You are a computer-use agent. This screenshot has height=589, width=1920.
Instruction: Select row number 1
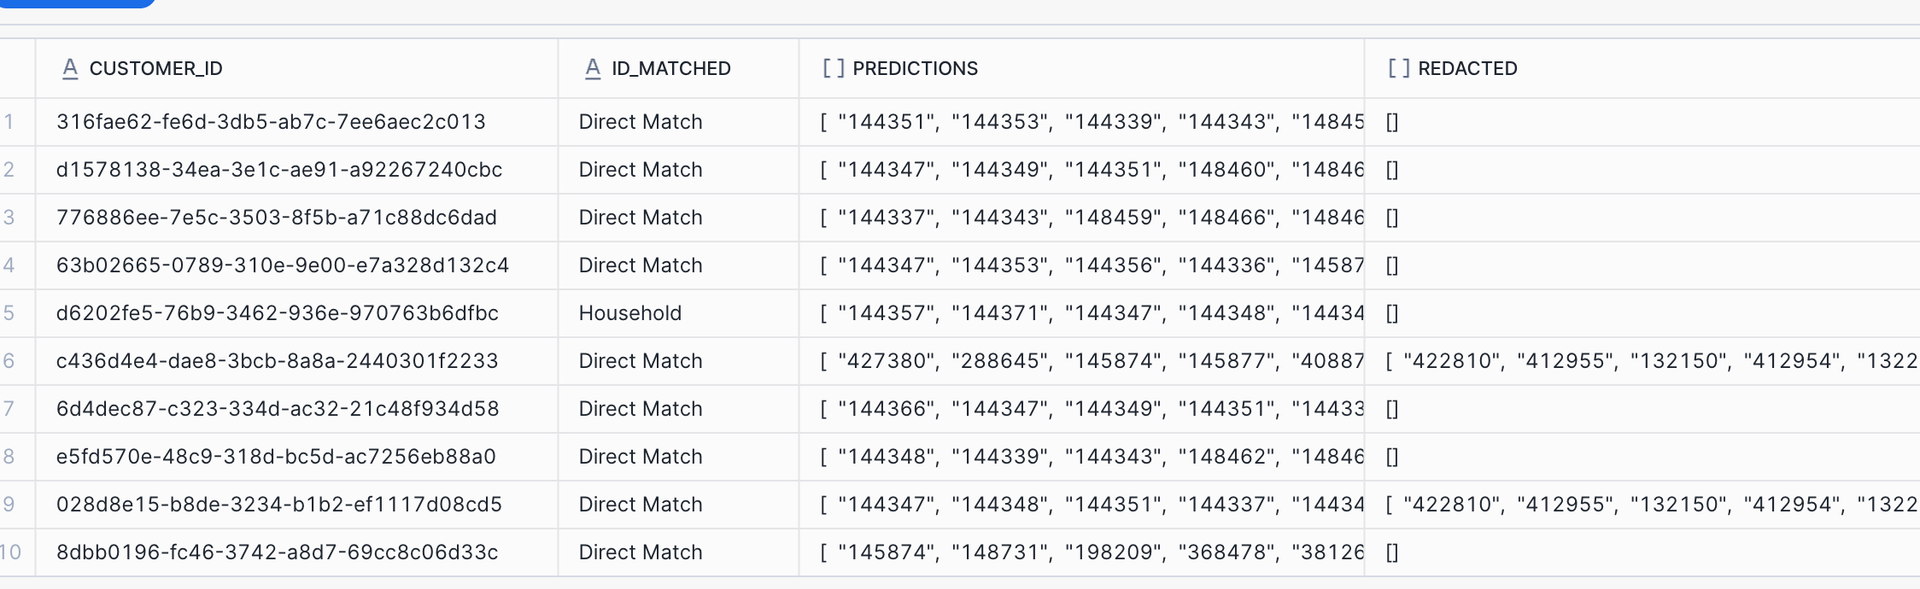pyautogui.click(x=9, y=122)
